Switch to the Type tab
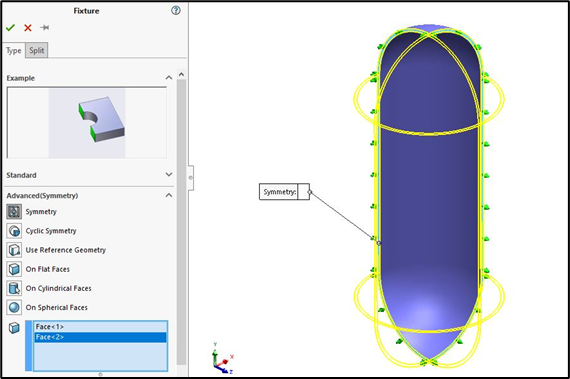Image resolution: width=570 pixels, height=379 pixels. pos(13,51)
